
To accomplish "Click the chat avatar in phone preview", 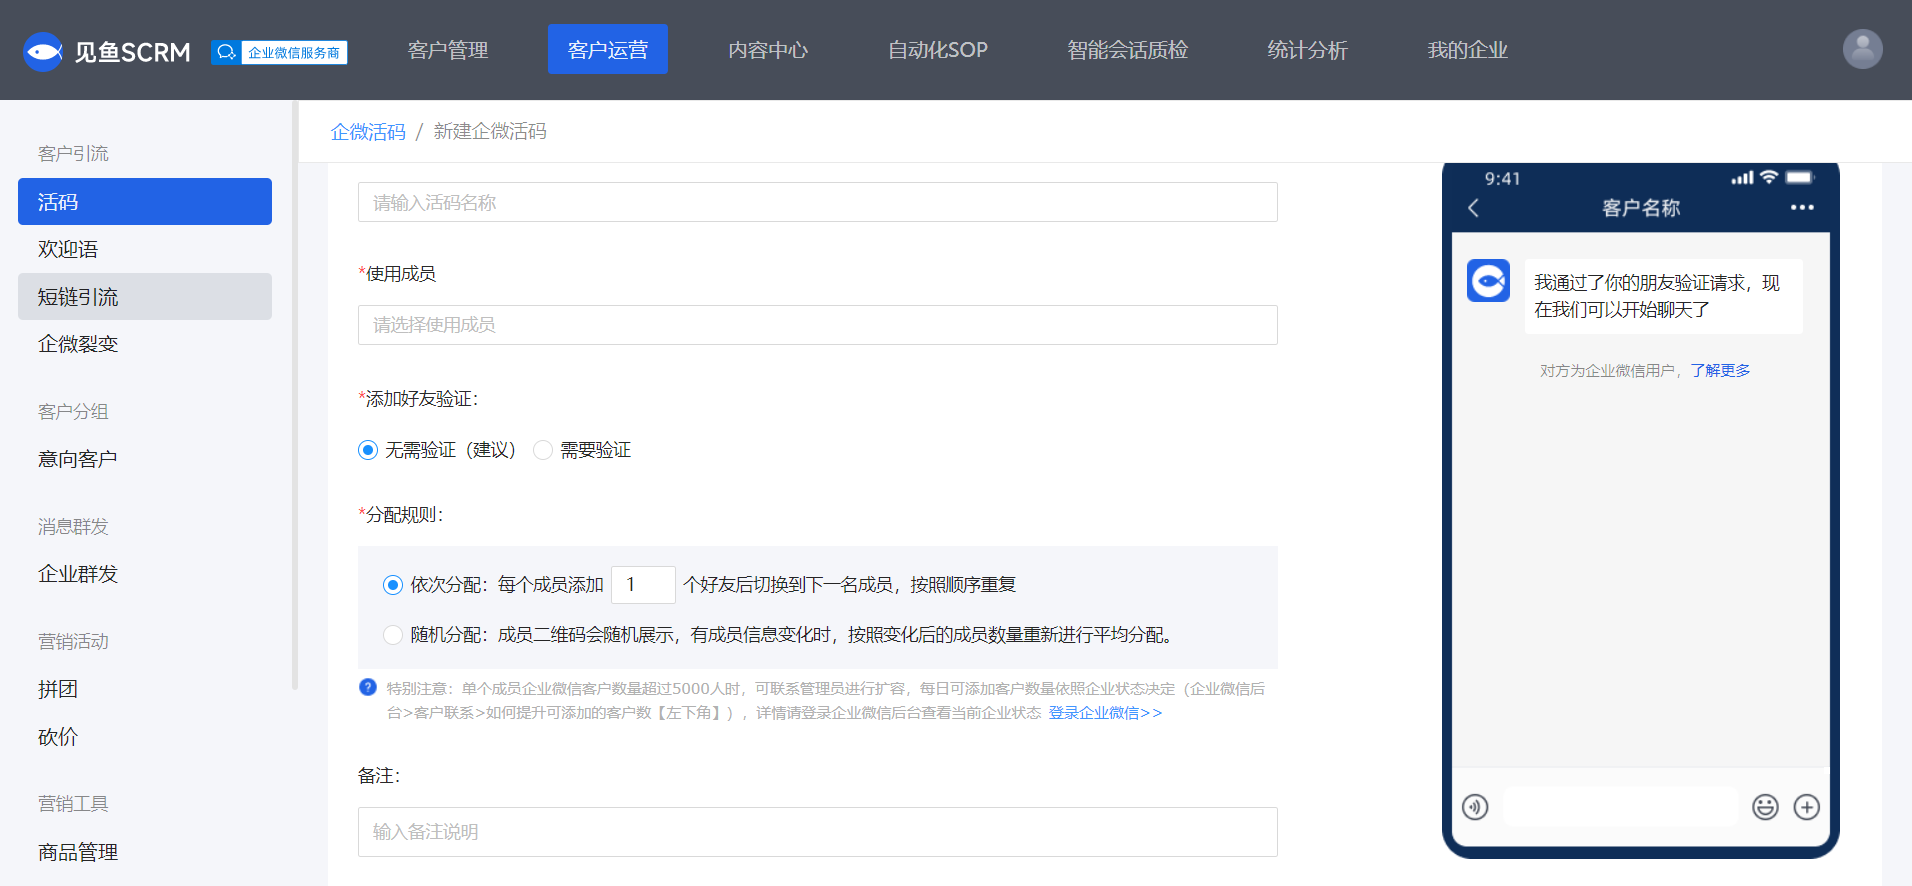I will tap(1488, 281).
